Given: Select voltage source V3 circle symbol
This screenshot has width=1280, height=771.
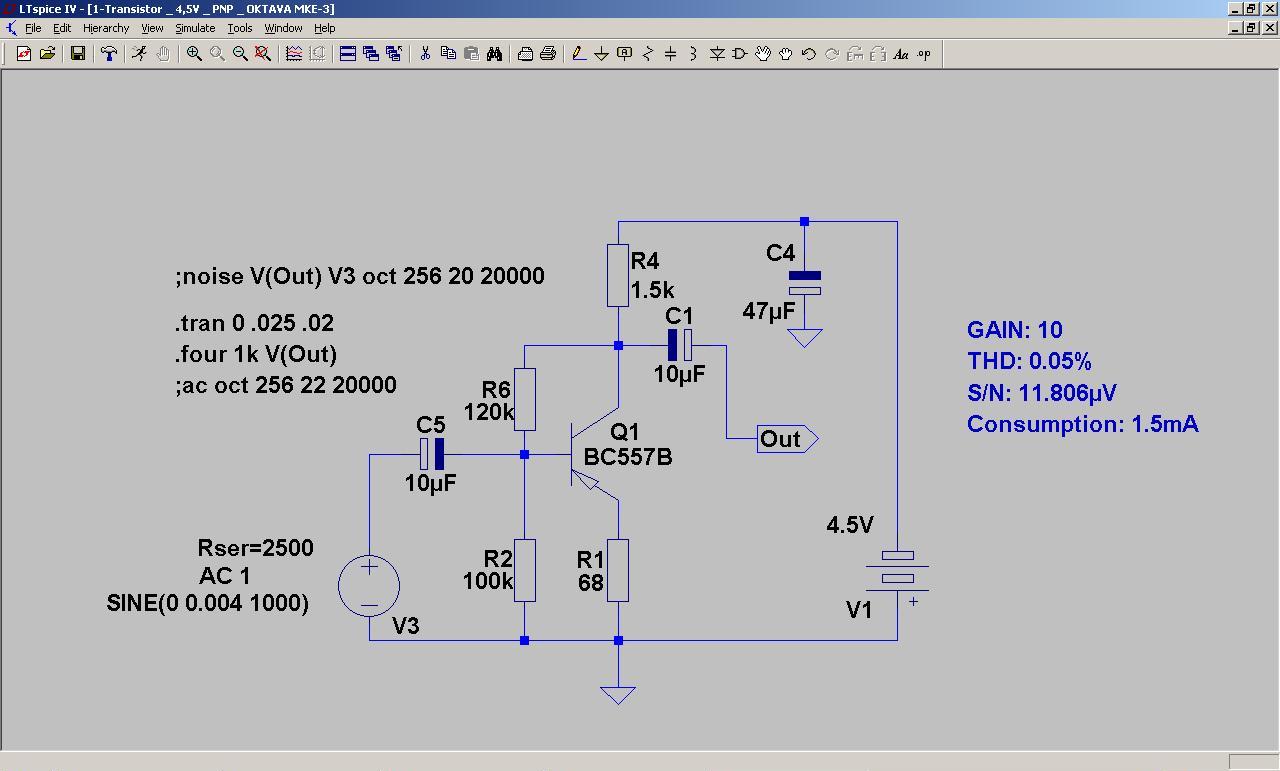Looking at the screenshot, I should tap(369, 585).
